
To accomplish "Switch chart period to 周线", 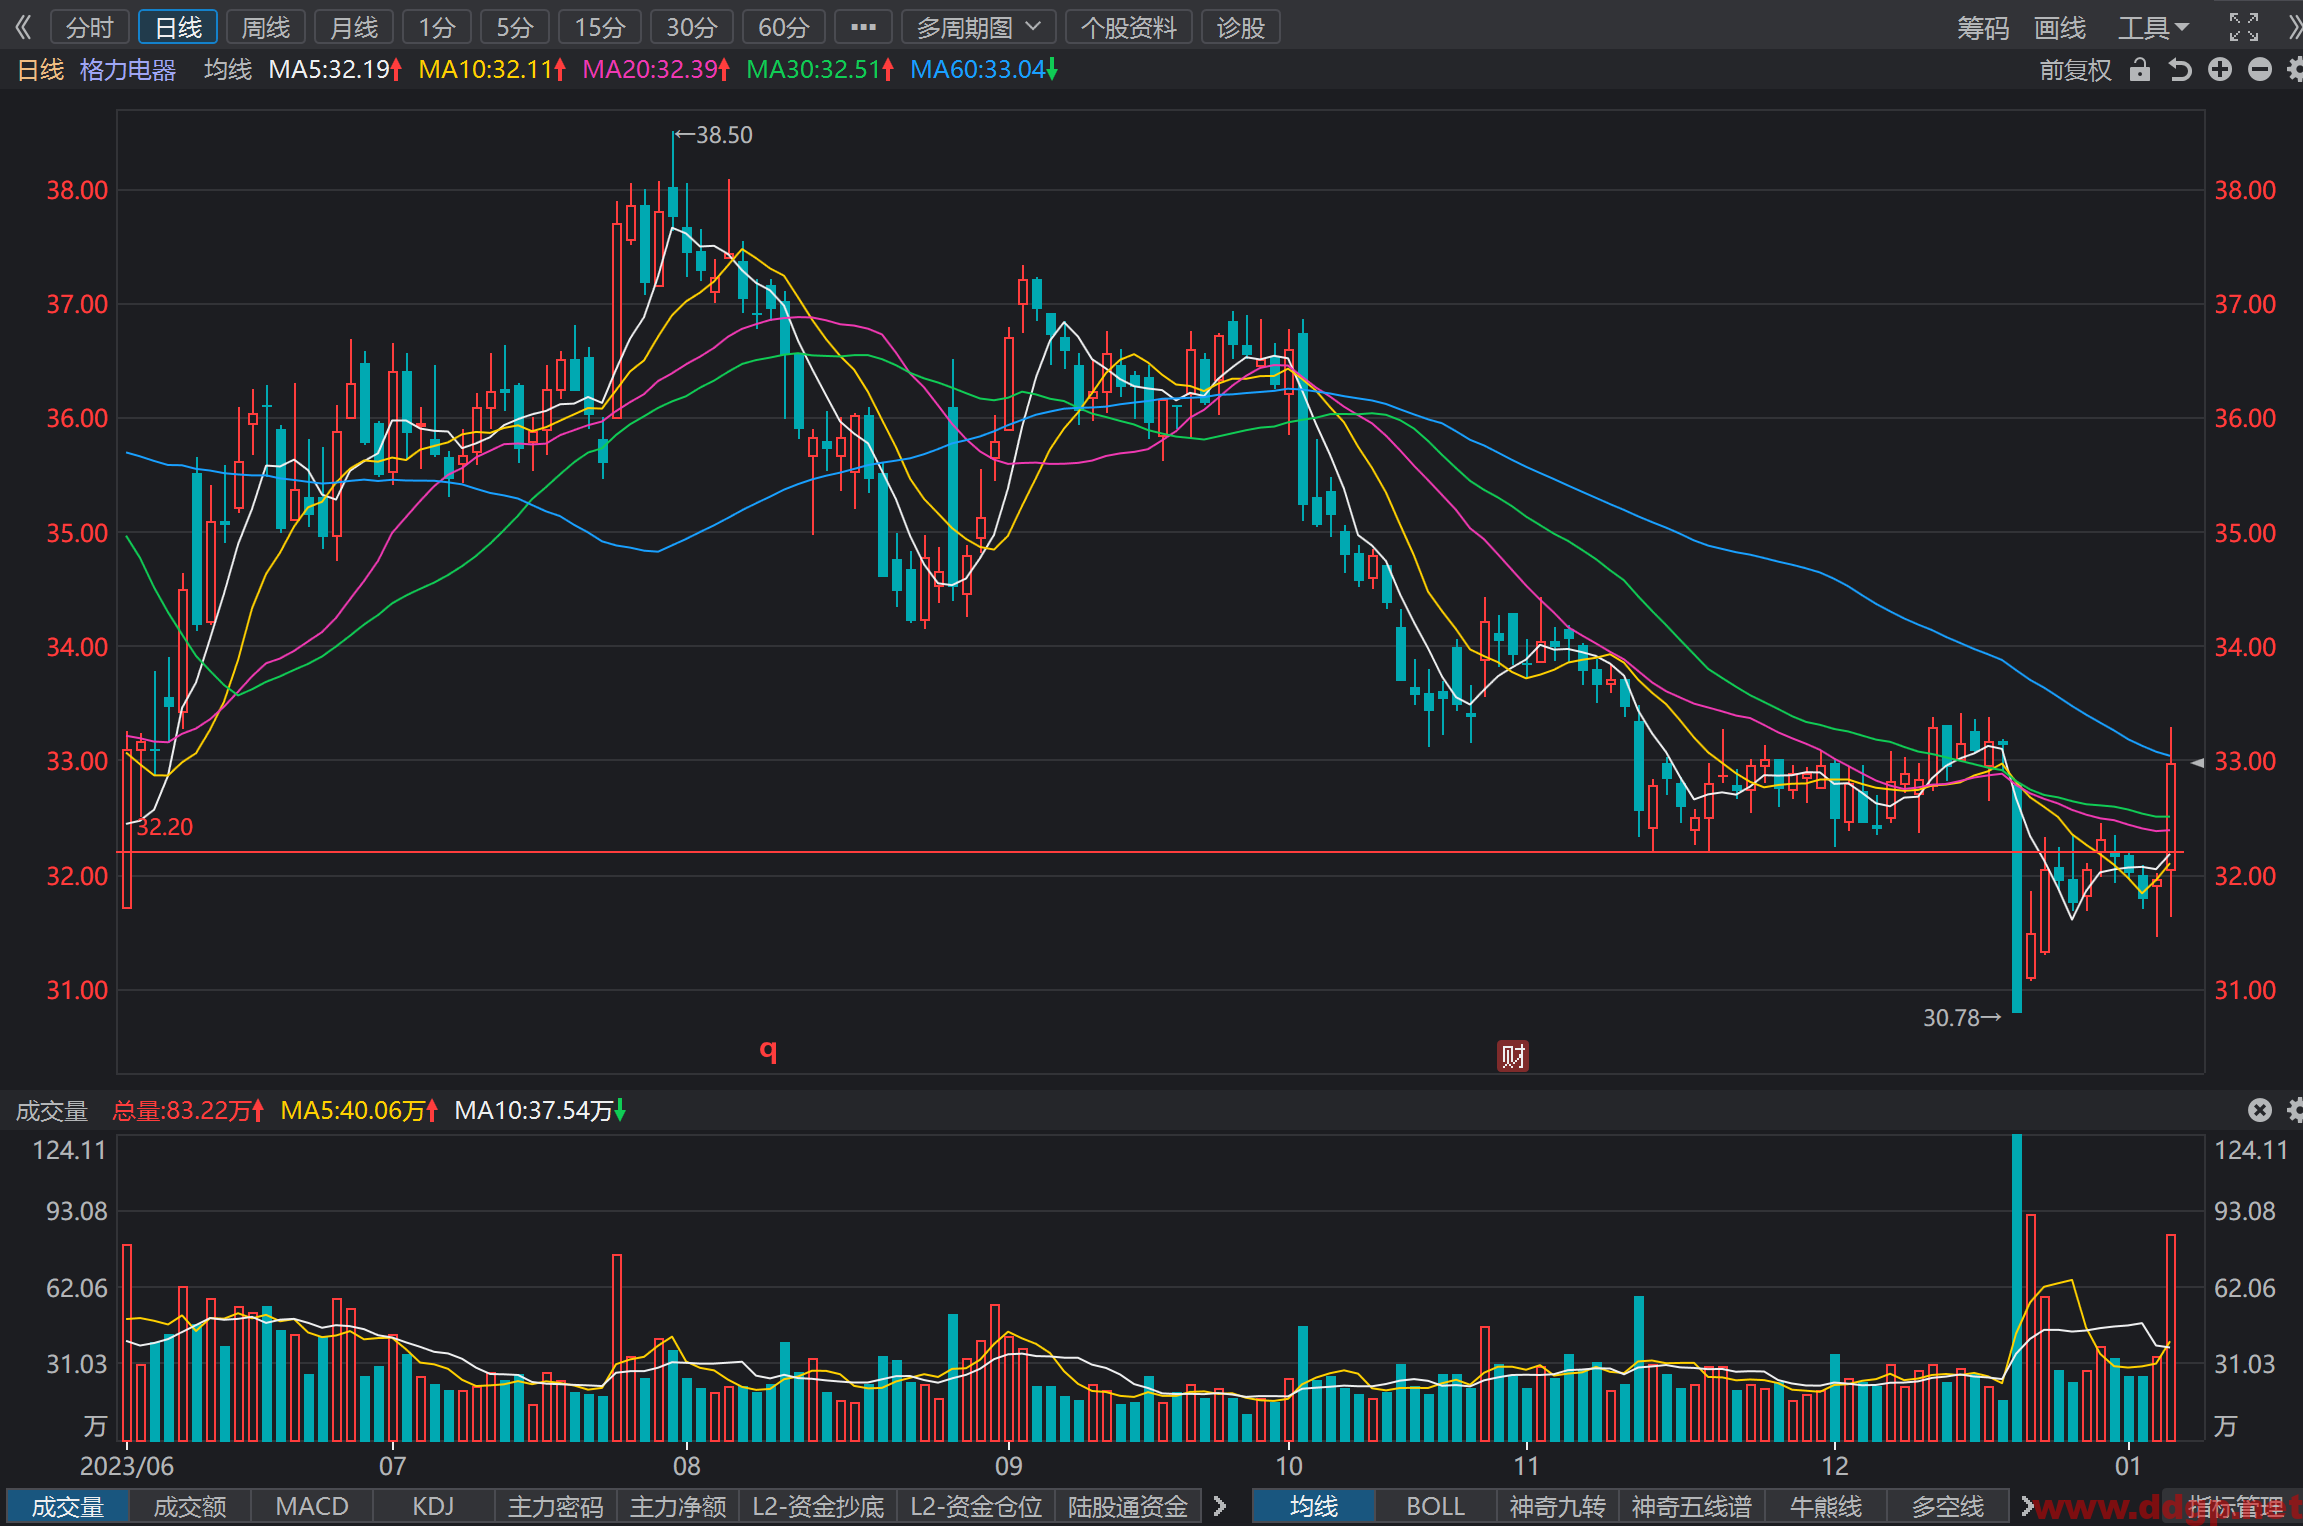I will tap(266, 27).
